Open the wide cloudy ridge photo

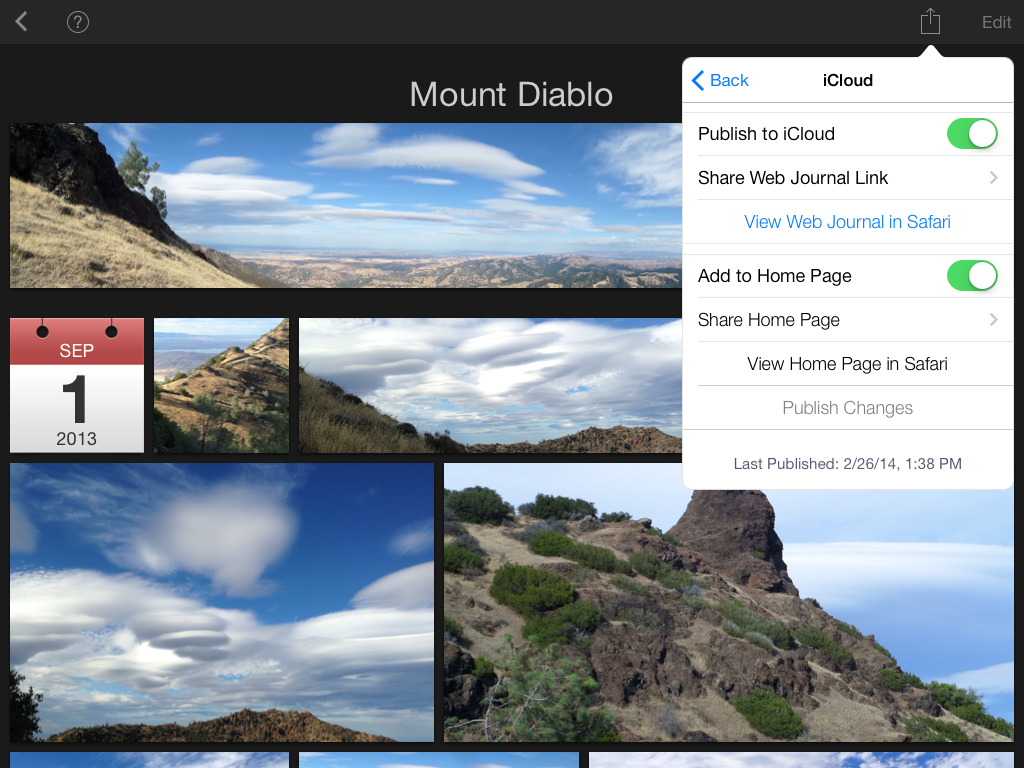click(x=490, y=385)
